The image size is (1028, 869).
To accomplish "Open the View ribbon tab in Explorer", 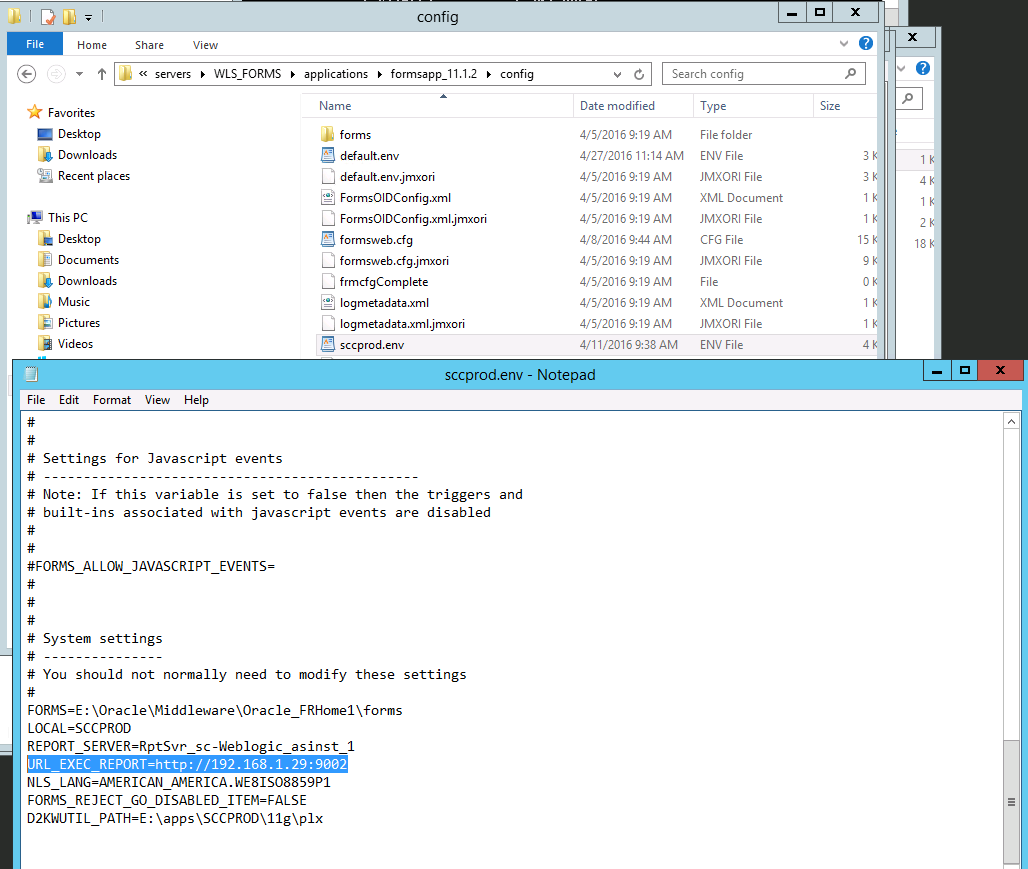I will [205, 45].
